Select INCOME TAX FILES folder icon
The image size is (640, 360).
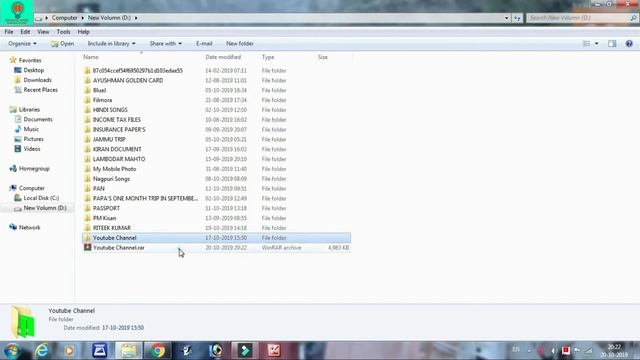coord(87,120)
